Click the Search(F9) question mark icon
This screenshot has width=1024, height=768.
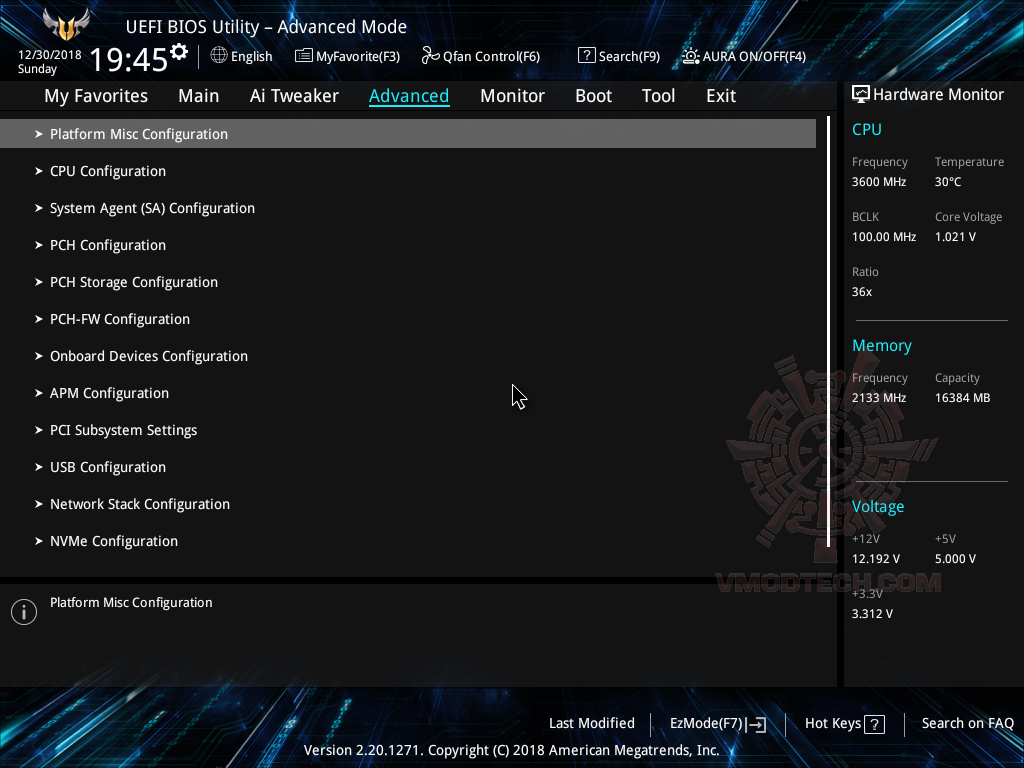[x=586, y=56]
